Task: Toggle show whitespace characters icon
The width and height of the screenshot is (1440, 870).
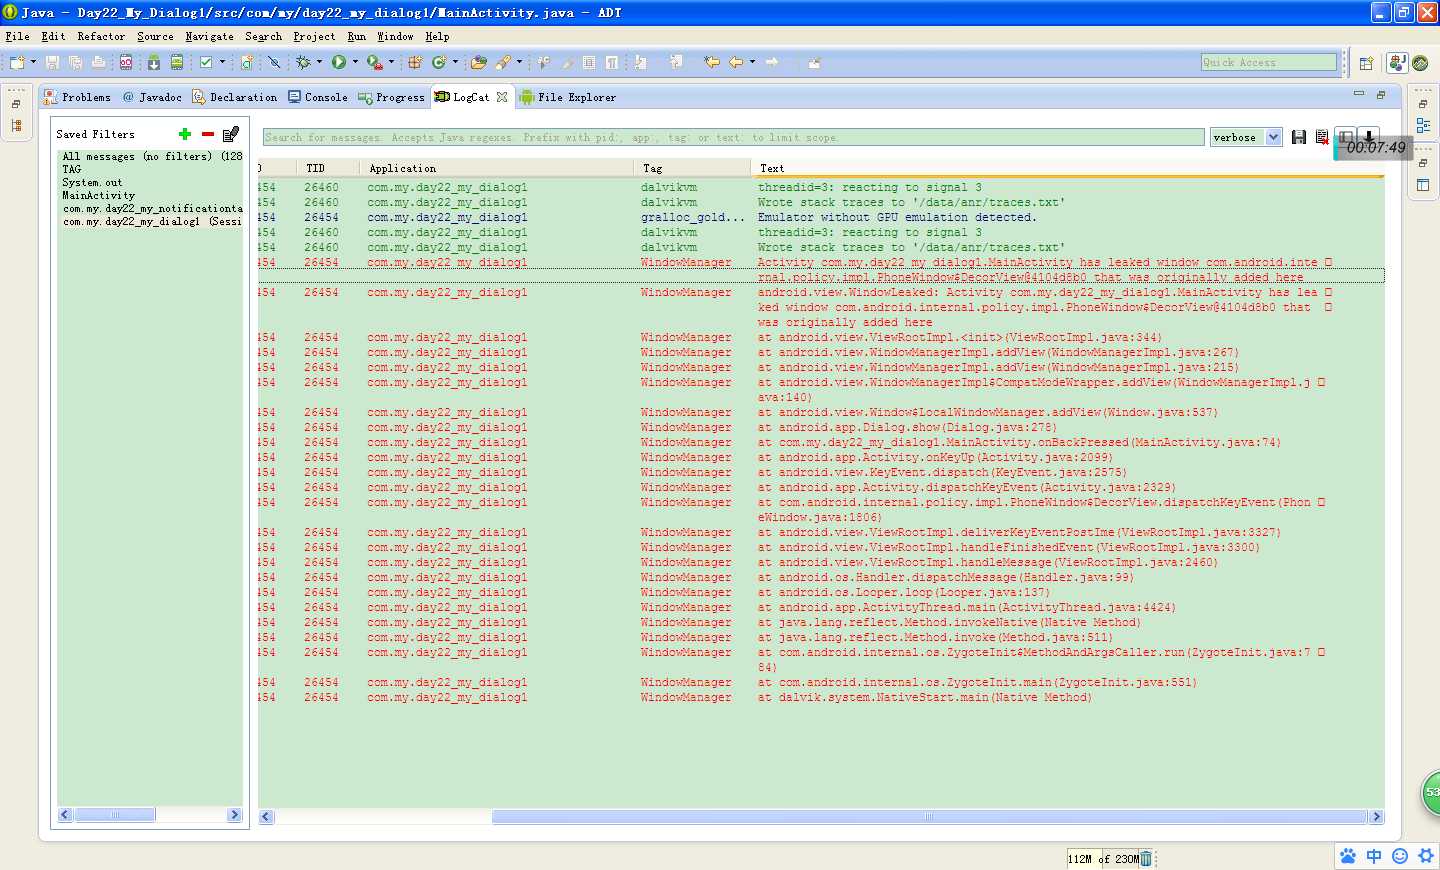Action: pyautogui.click(x=612, y=62)
